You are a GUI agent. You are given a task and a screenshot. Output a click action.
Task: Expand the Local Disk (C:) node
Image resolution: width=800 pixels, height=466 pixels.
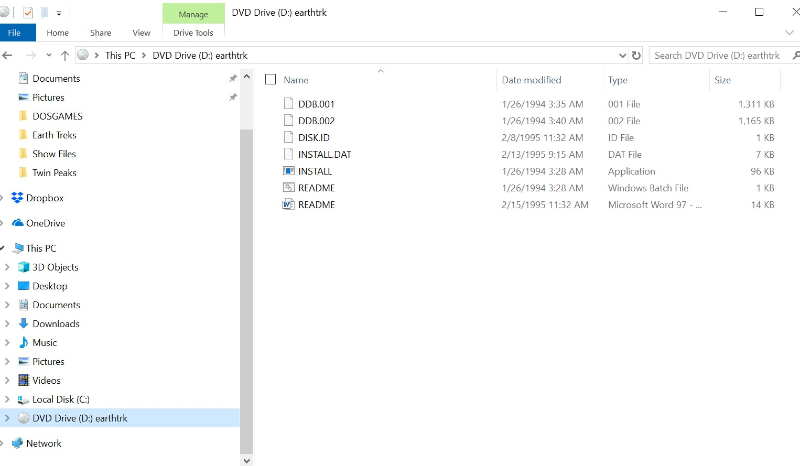pos(8,399)
